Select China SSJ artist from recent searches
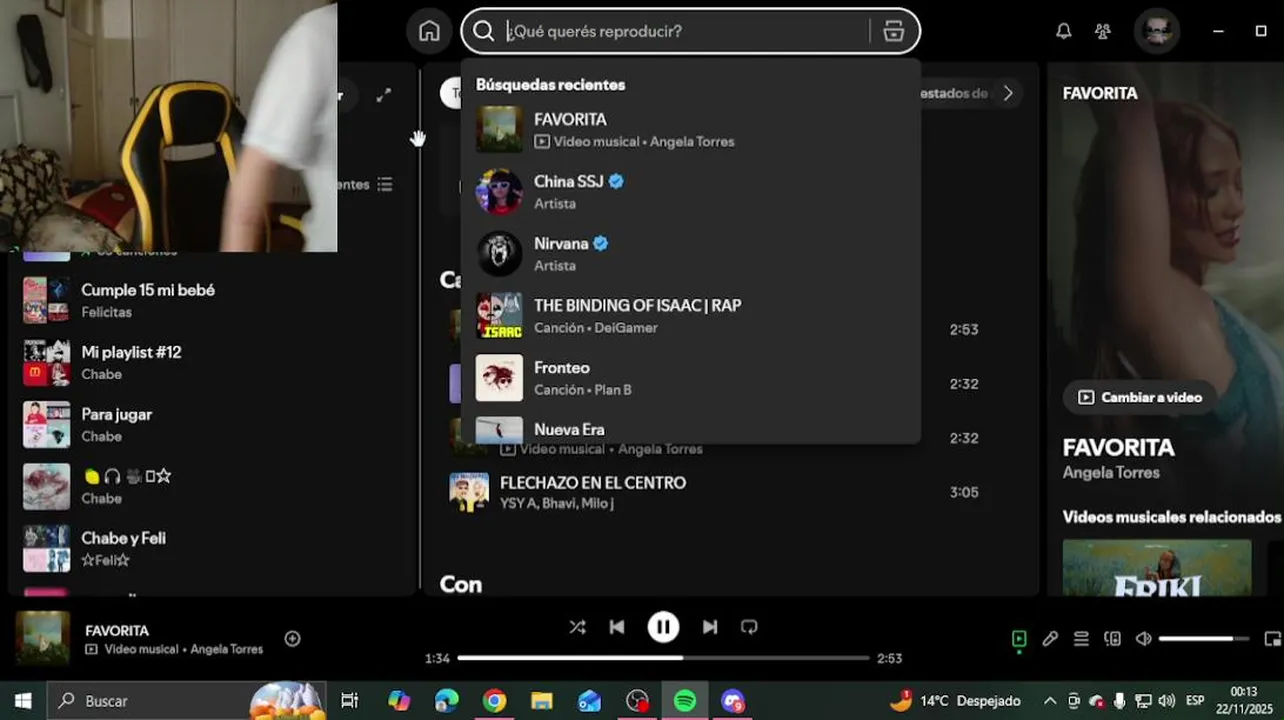 click(690, 191)
